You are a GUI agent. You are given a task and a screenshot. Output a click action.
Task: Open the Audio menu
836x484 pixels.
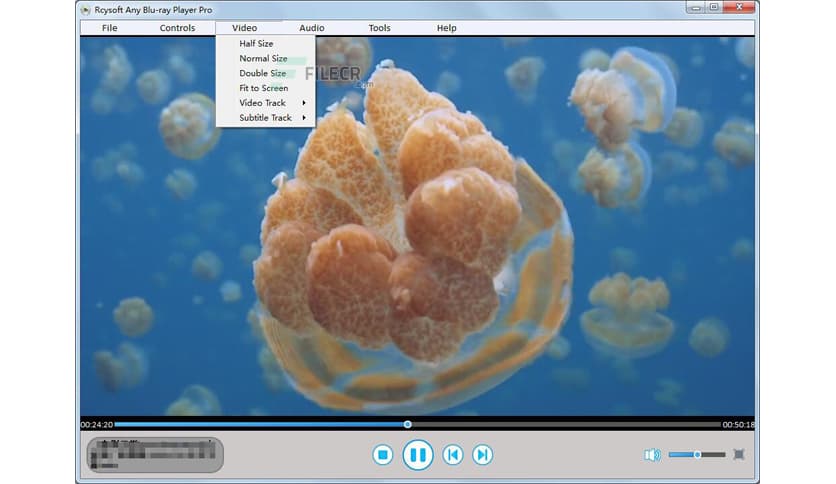click(x=311, y=28)
